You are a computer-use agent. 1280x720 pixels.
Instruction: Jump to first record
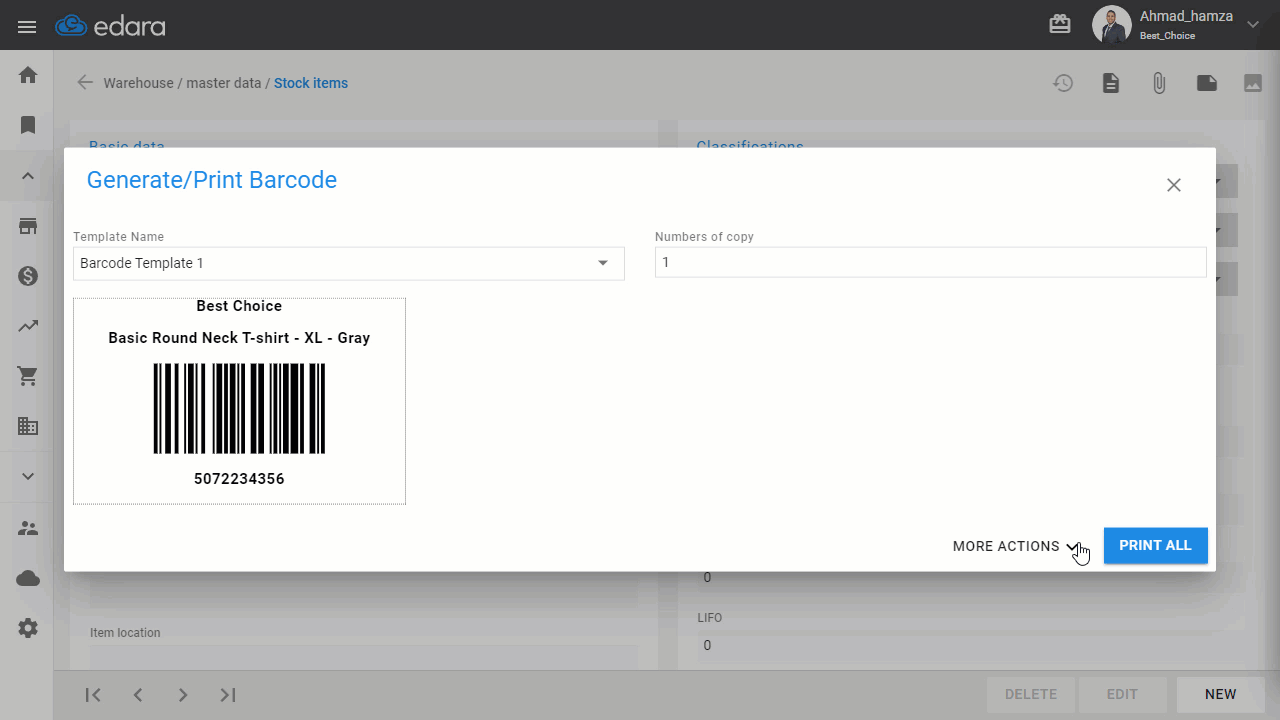click(93, 695)
